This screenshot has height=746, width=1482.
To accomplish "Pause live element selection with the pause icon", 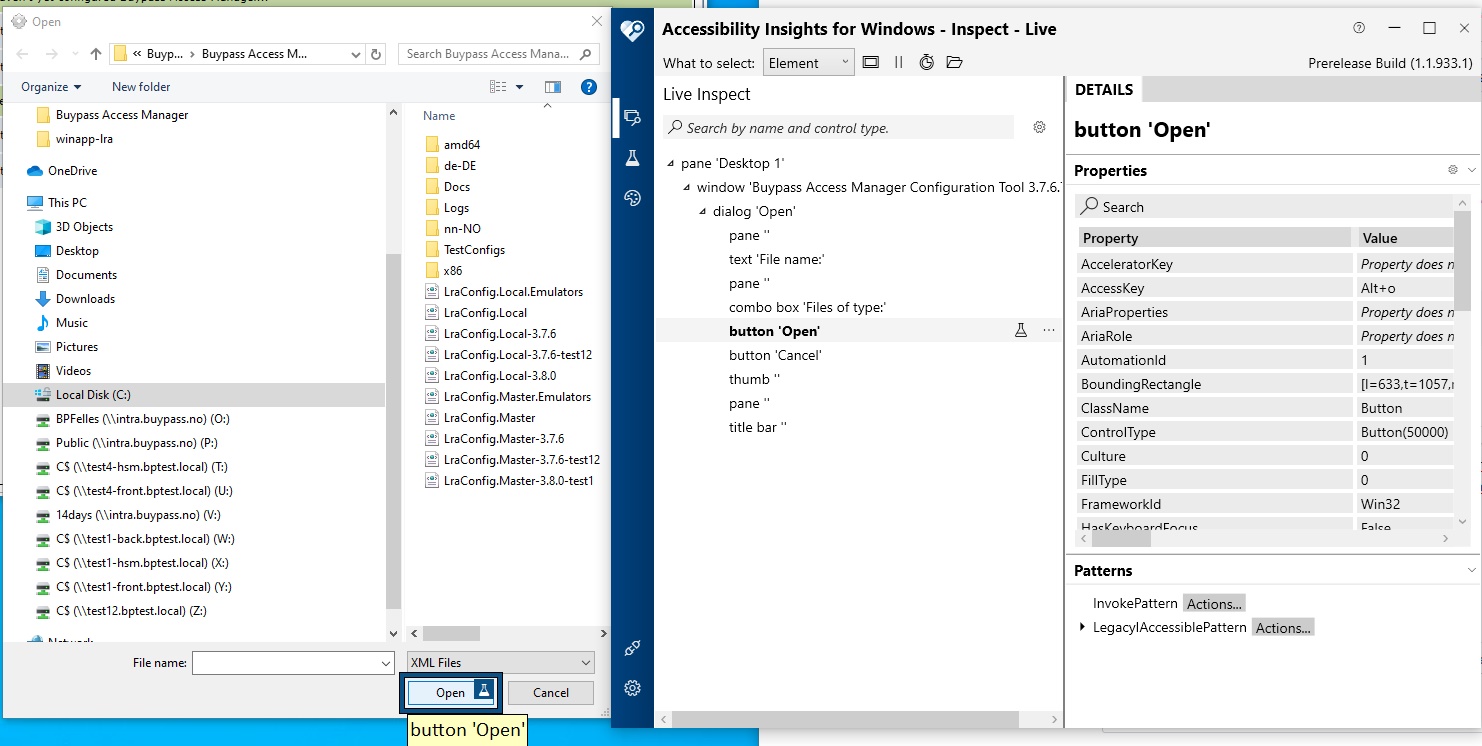I will 898,62.
